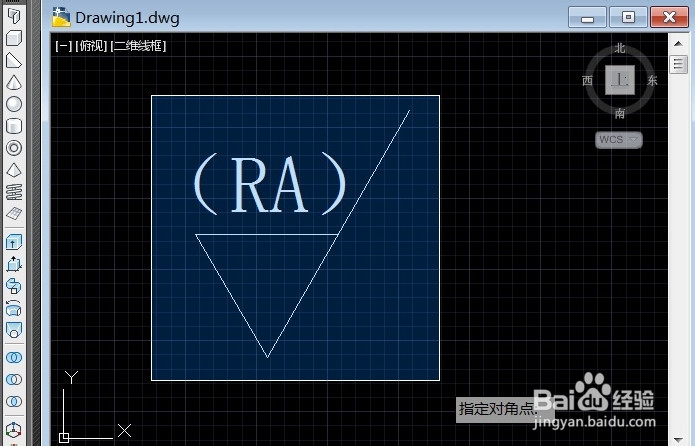Rotate view to north 北 on compass
This screenshot has height=446, width=695.
620,48
